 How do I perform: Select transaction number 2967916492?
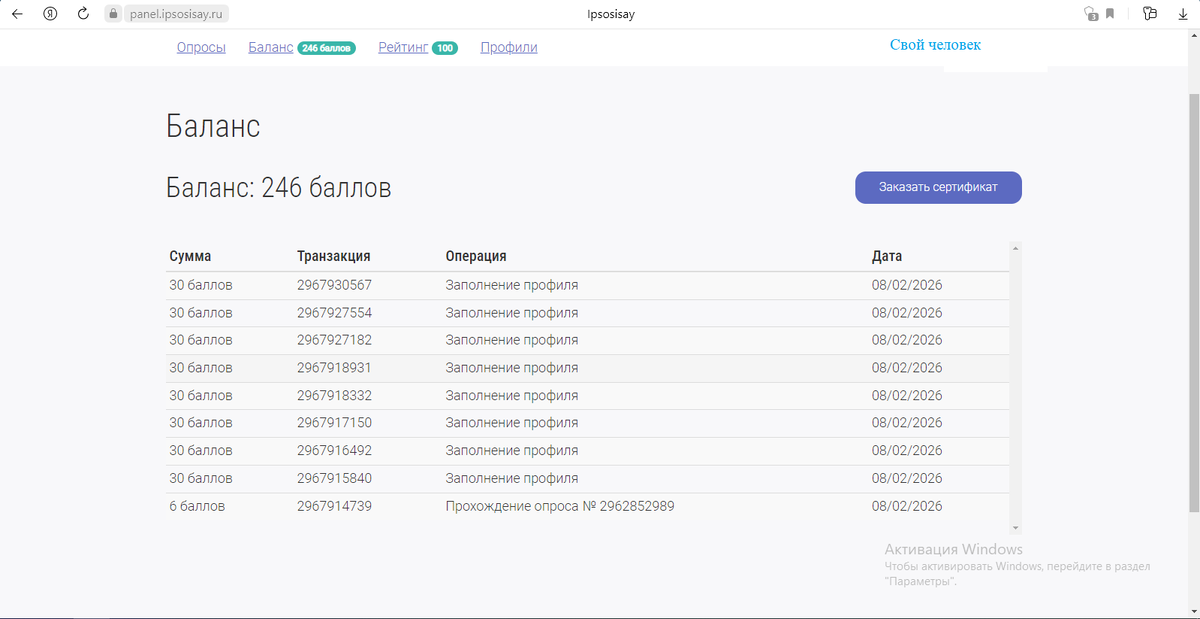tap(334, 451)
